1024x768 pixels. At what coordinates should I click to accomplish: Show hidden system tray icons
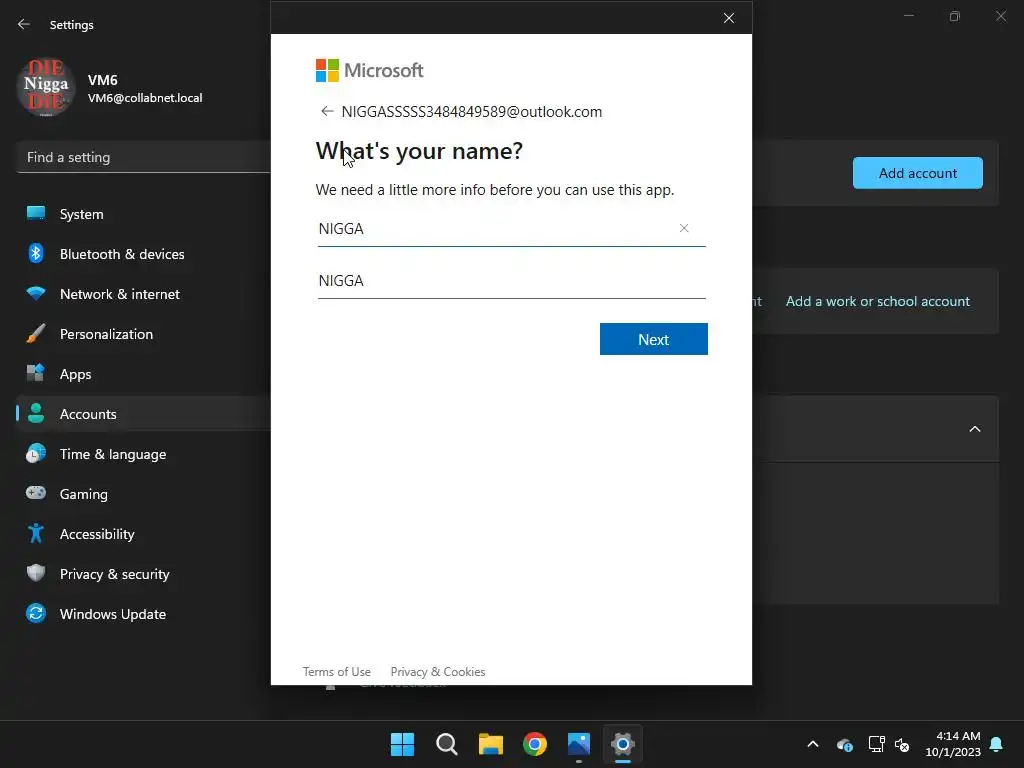pyautogui.click(x=813, y=744)
